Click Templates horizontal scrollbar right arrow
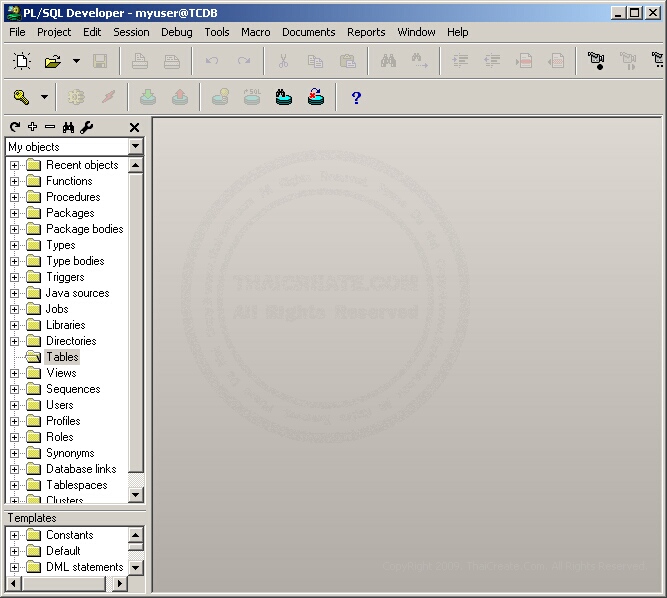This screenshot has width=667, height=598. point(120,583)
